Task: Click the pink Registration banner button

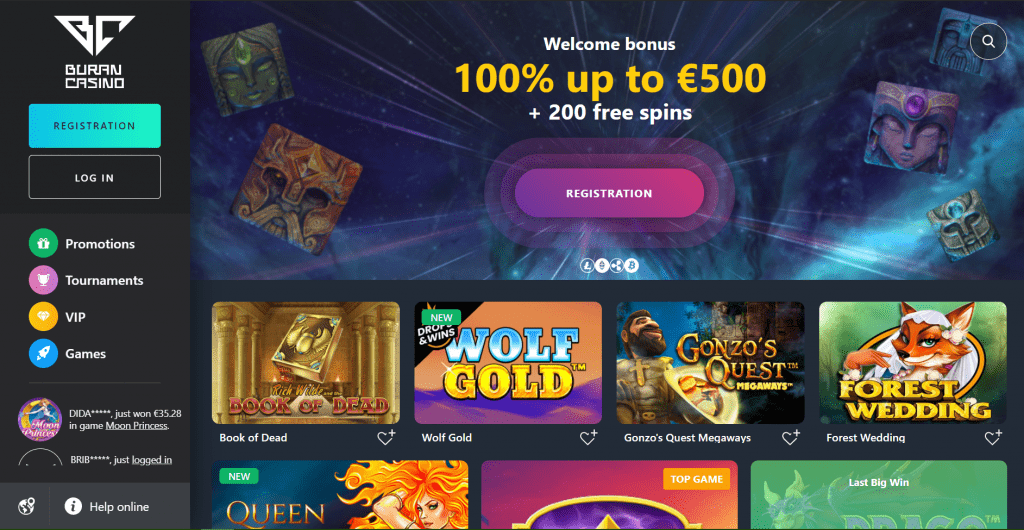Action: pos(609,193)
